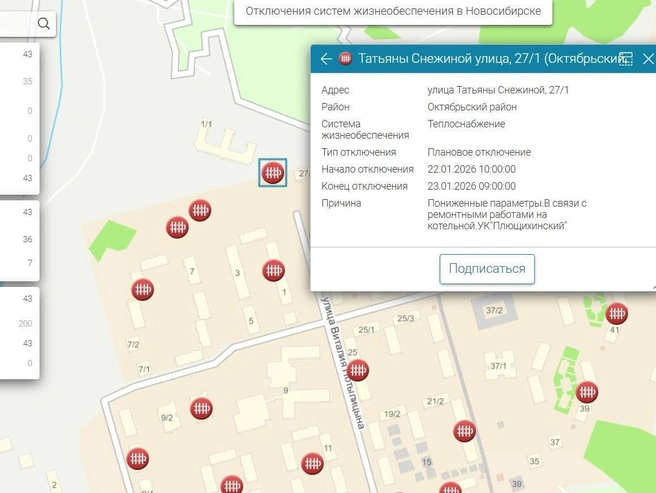Open heating outage marker beside building 1

point(274,270)
